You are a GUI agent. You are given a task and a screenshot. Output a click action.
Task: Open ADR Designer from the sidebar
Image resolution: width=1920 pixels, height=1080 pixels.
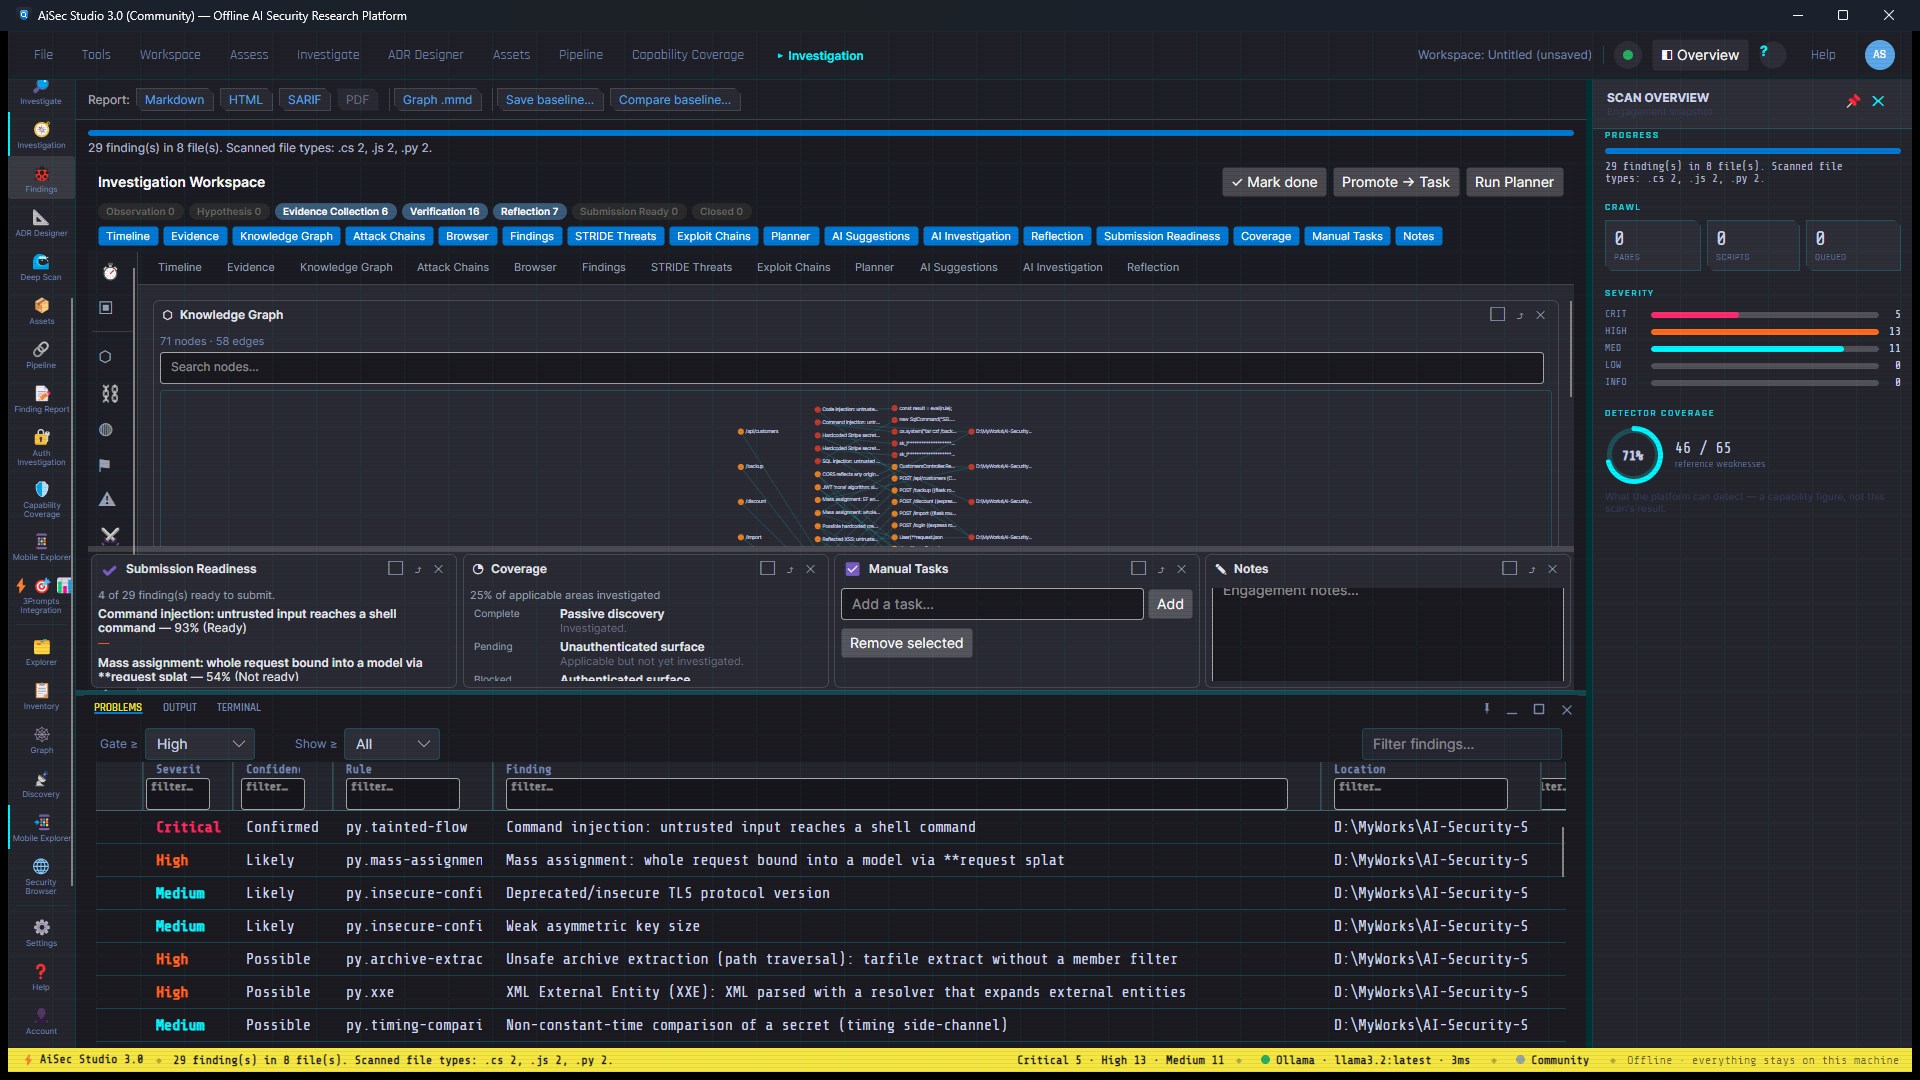point(41,224)
